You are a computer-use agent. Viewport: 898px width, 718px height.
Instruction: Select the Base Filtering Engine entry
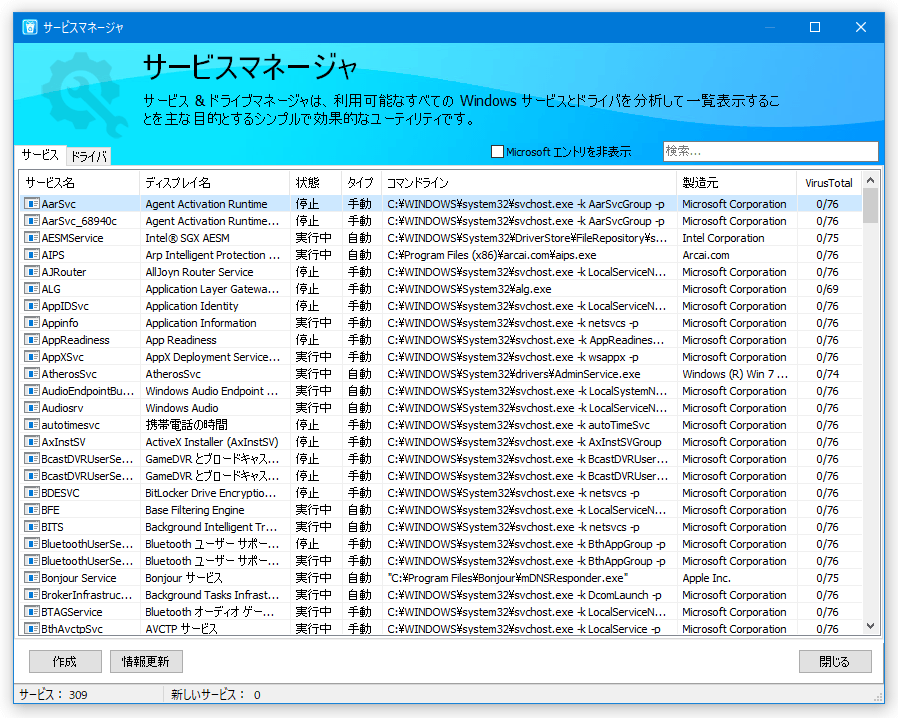[x=195, y=510]
